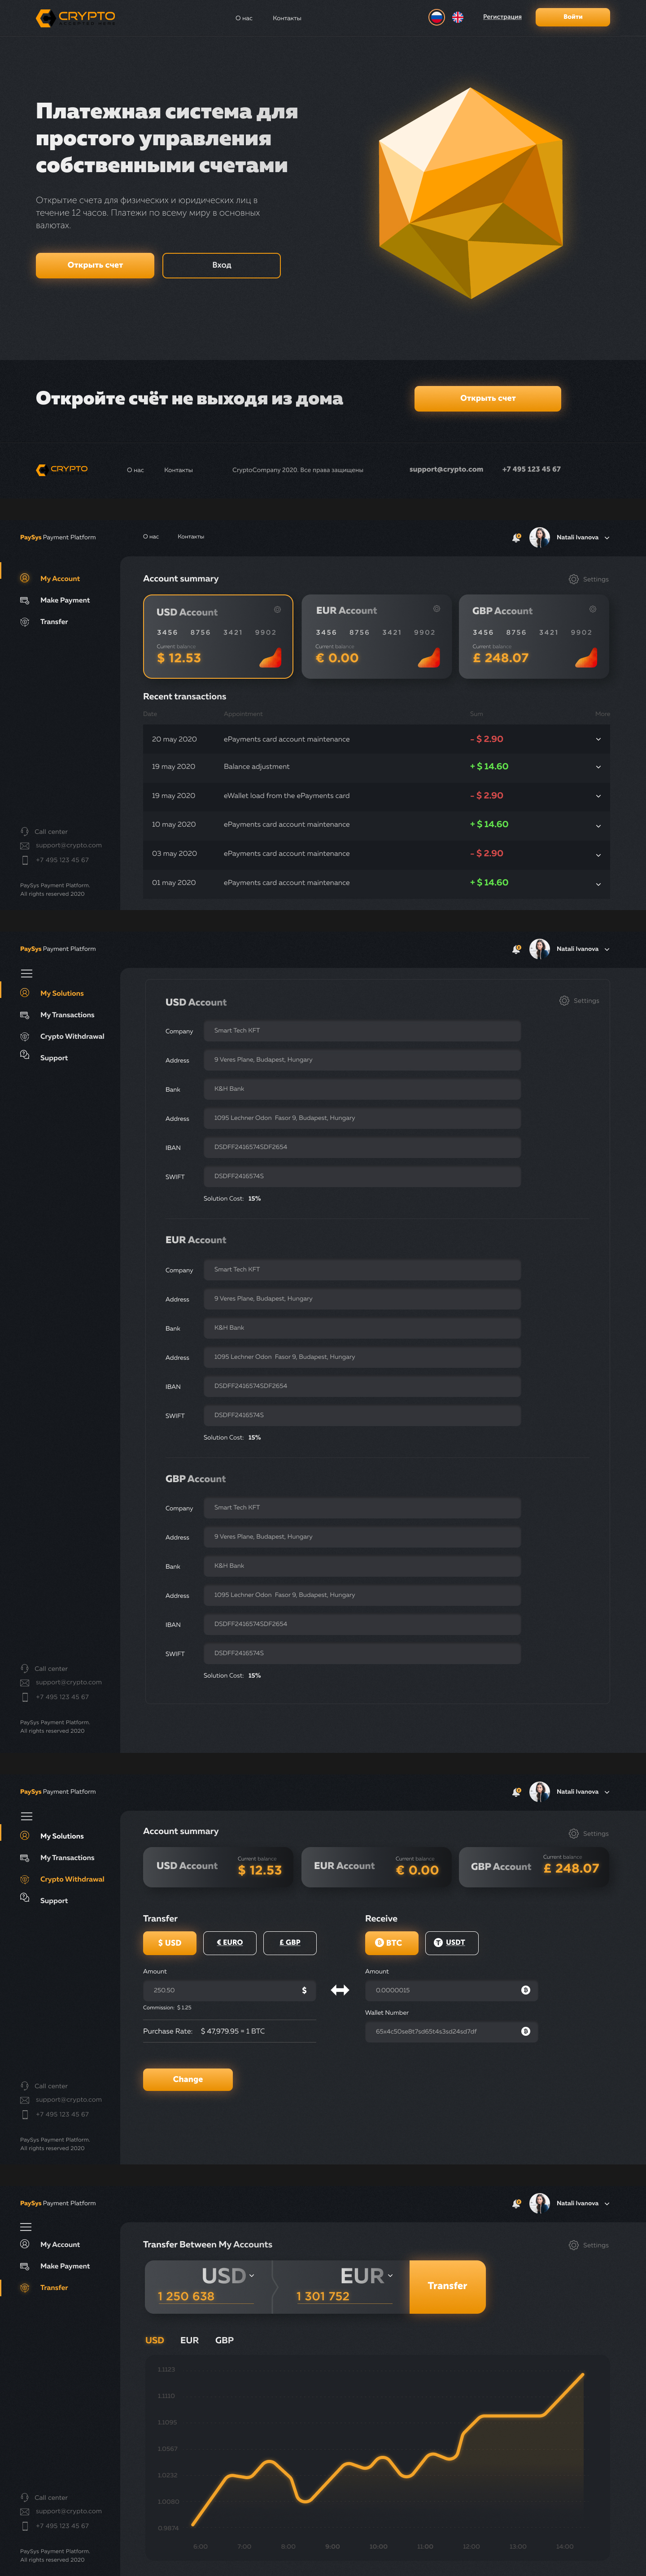The height and width of the screenshot is (2576, 646).
Task: Click the orange Transfer button beside EUR
Action: click(x=447, y=2286)
